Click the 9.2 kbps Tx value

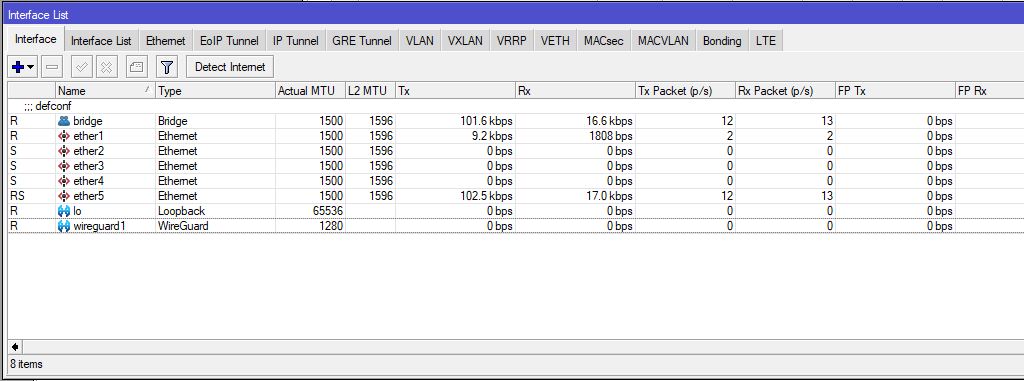pos(492,136)
